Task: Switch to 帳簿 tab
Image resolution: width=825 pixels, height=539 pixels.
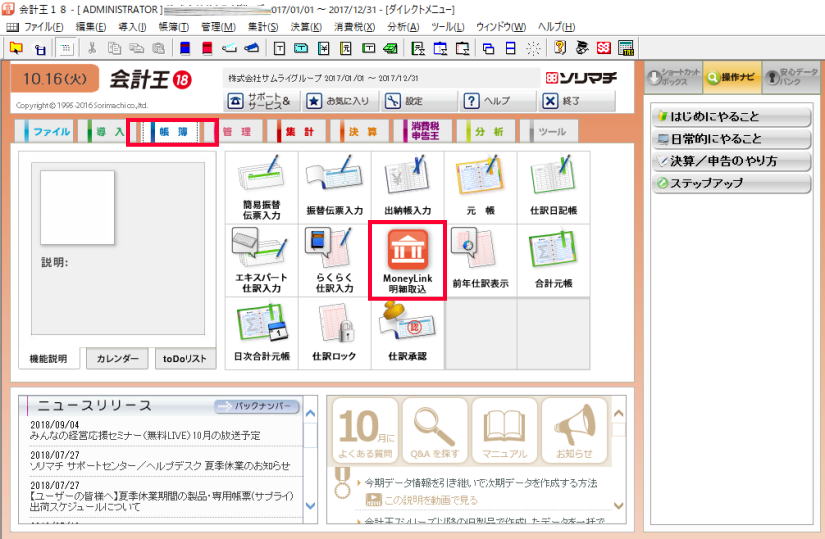Action: pyautogui.click(x=172, y=132)
